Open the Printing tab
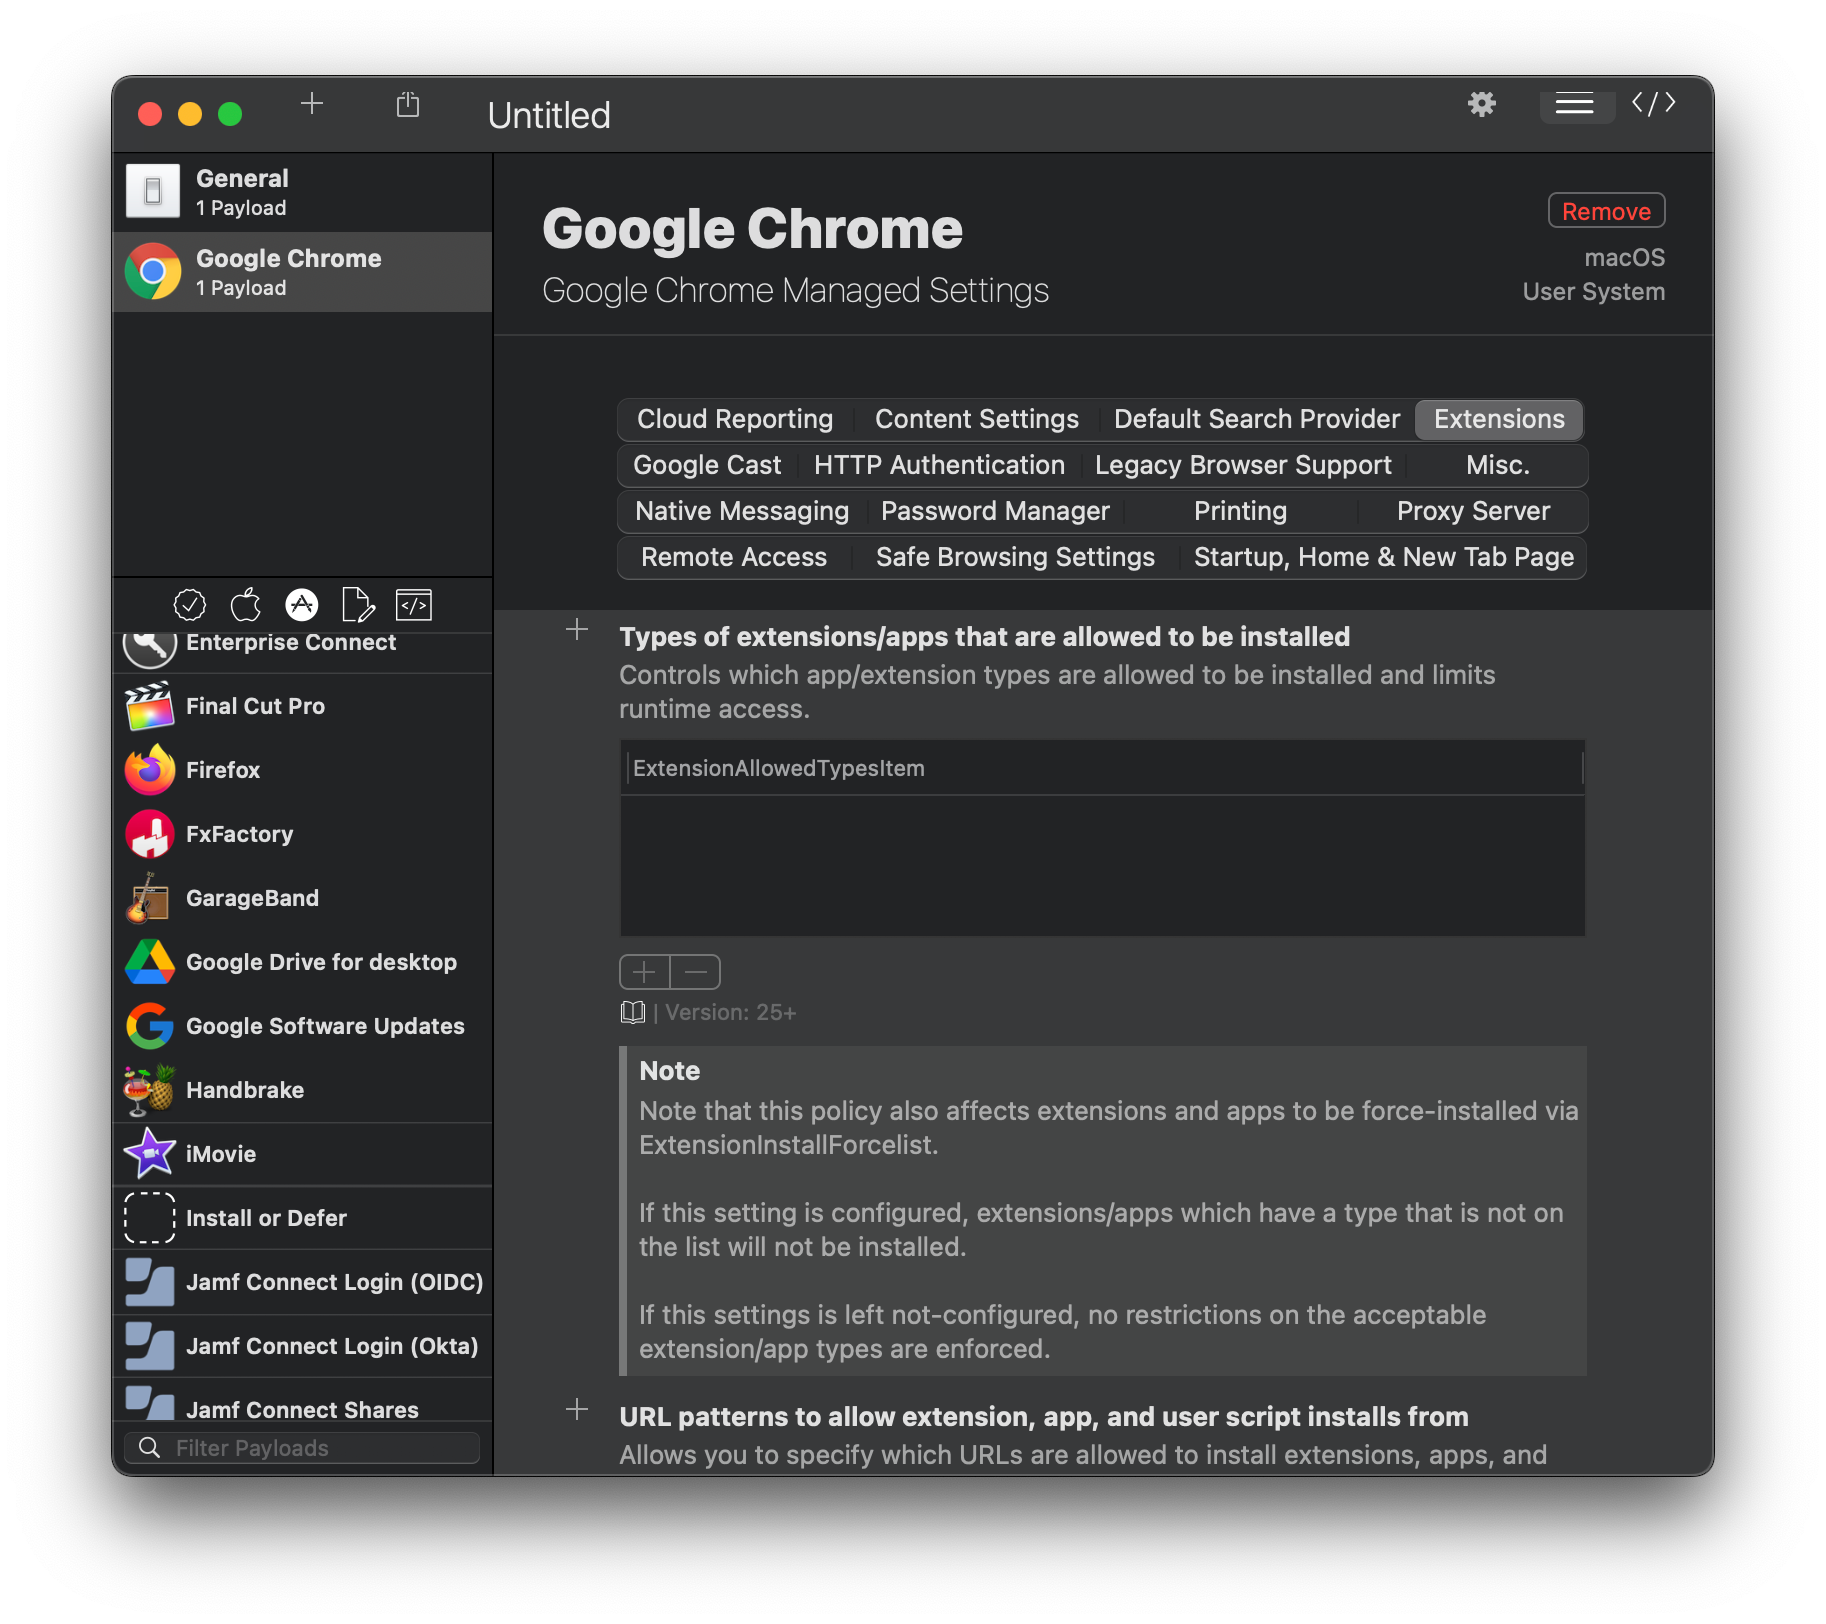This screenshot has height=1624, width=1826. pos(1240,511)
